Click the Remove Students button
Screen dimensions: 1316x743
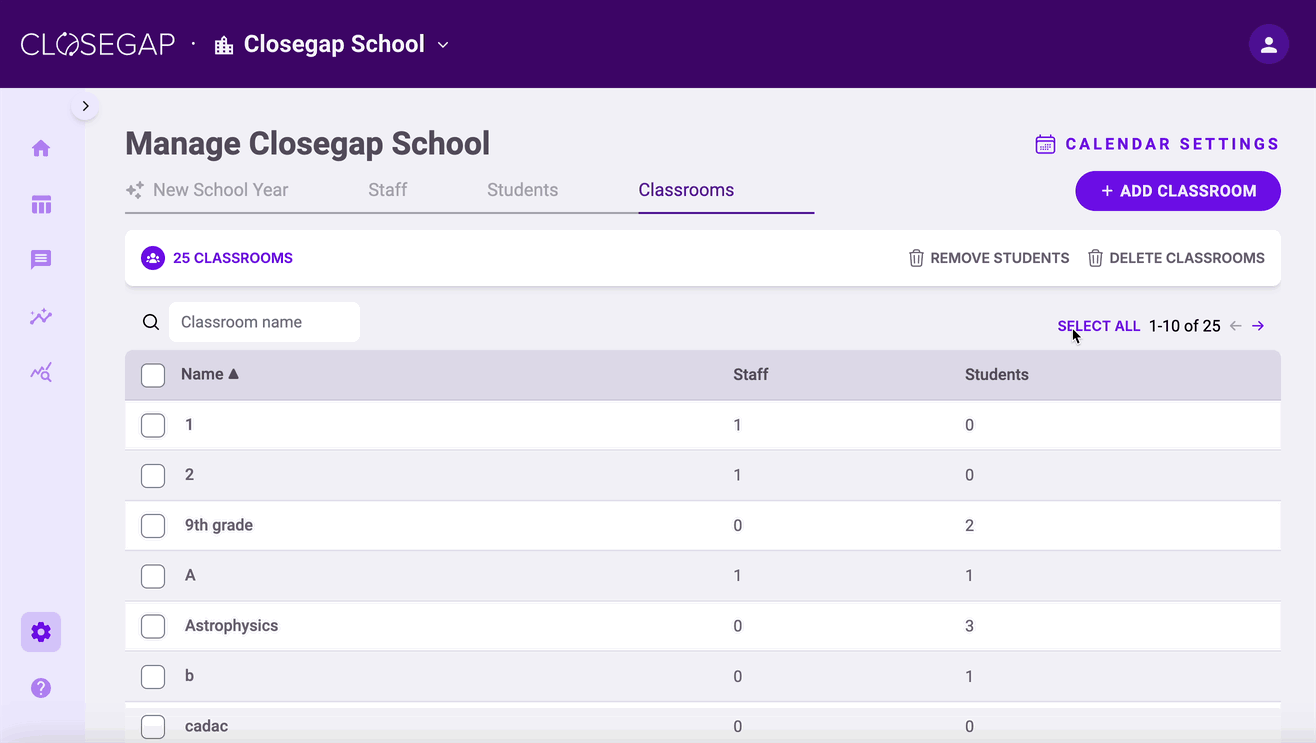(989, 258)
